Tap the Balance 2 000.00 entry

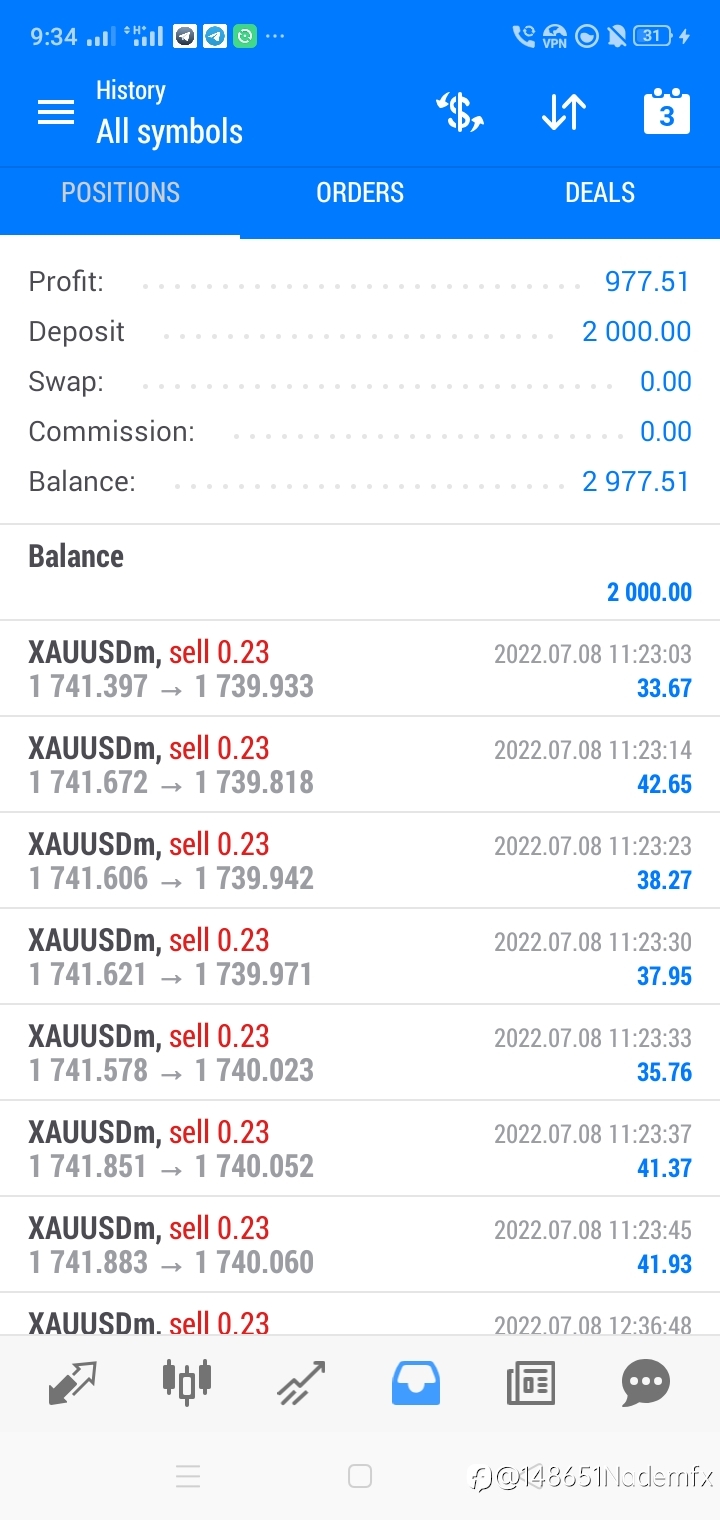point(360,573)
